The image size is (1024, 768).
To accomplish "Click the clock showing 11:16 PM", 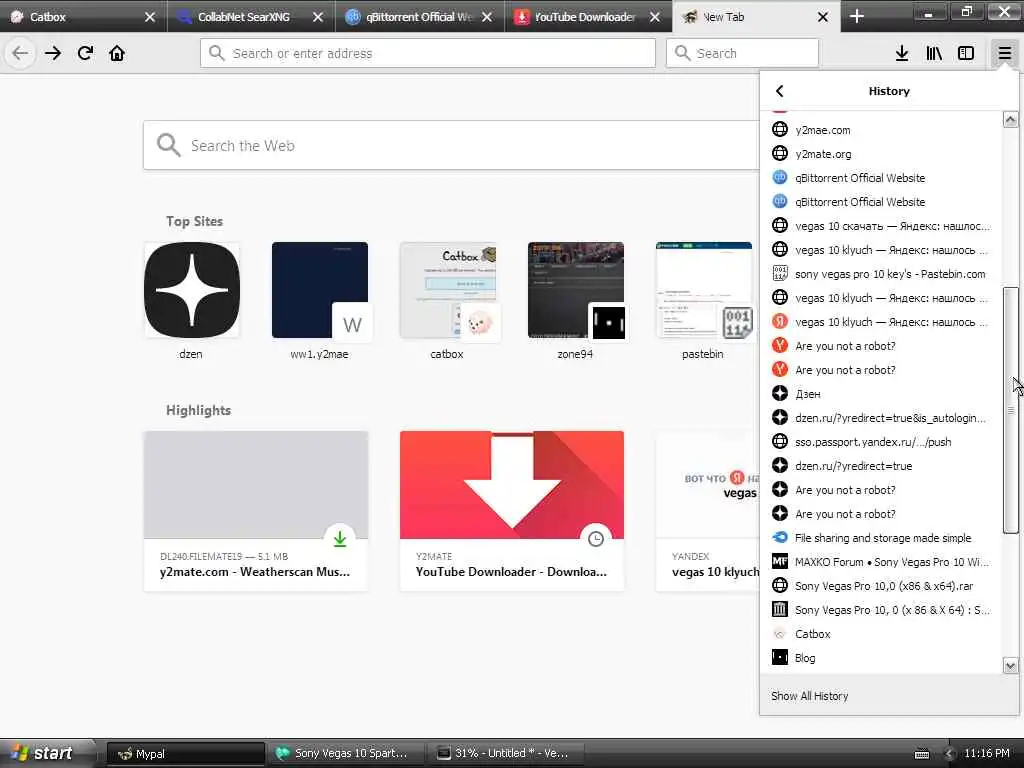I will (987, 753).
